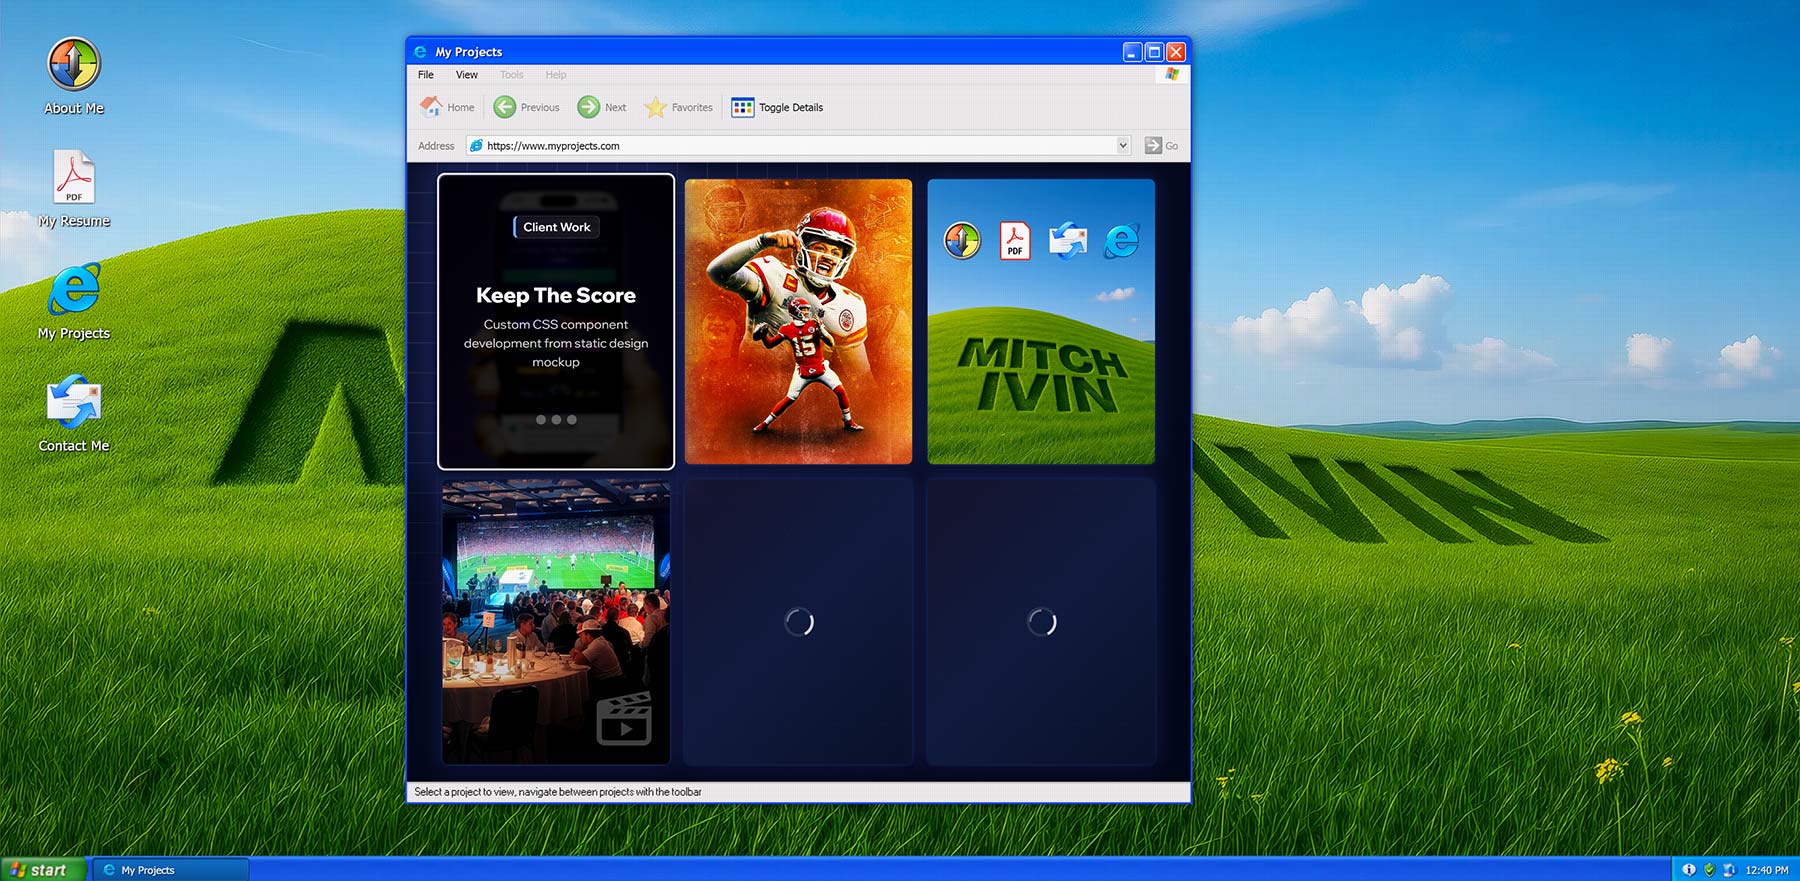Click the loading project card below the football player
The image size is (1800, 881).
pos(798,622)
